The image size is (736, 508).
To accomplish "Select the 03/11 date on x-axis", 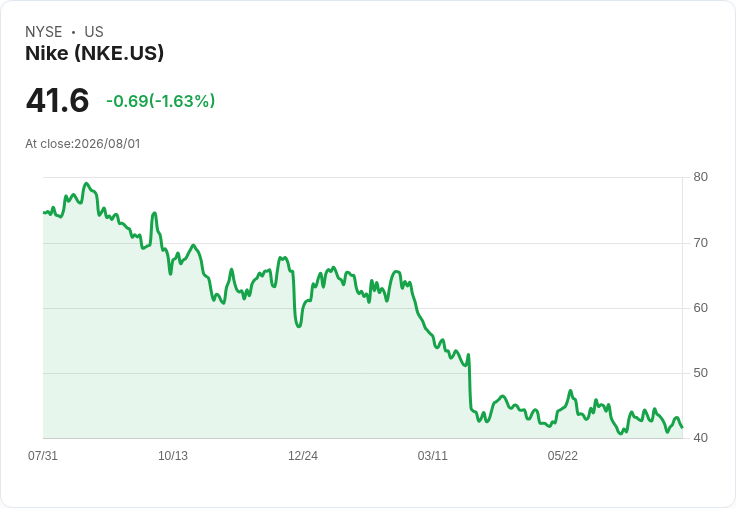I will coord(433,455).
